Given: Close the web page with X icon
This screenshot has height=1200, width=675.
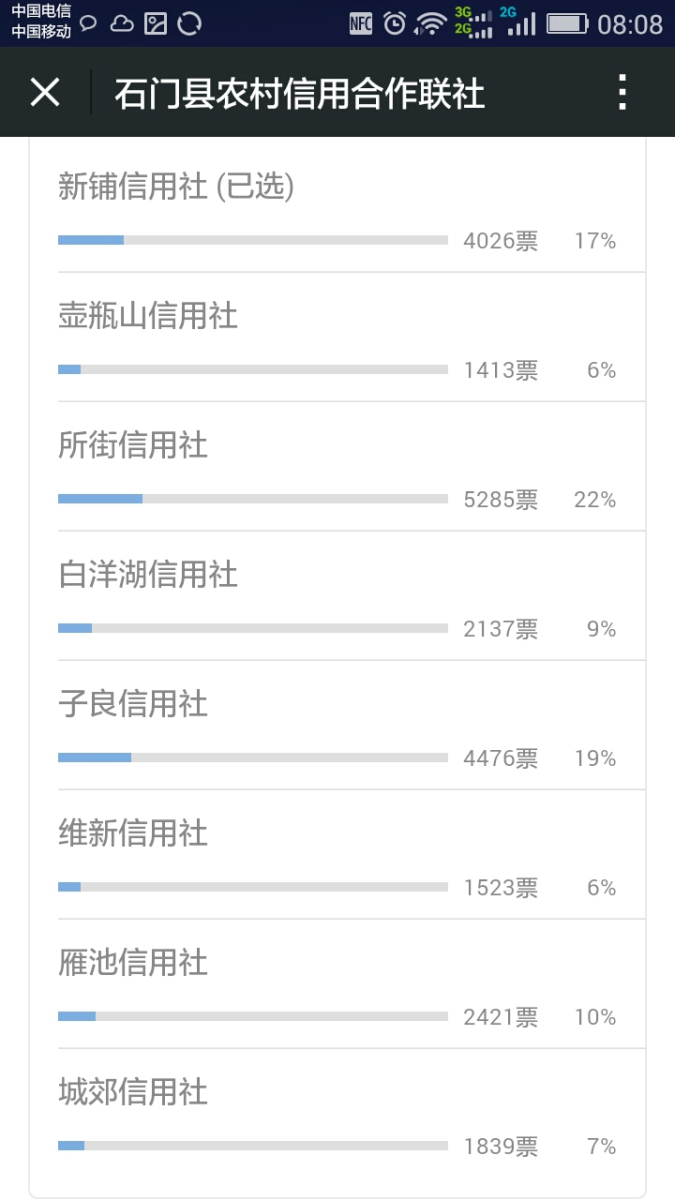Looking at the screenshot, I should (x=45, y=93).
